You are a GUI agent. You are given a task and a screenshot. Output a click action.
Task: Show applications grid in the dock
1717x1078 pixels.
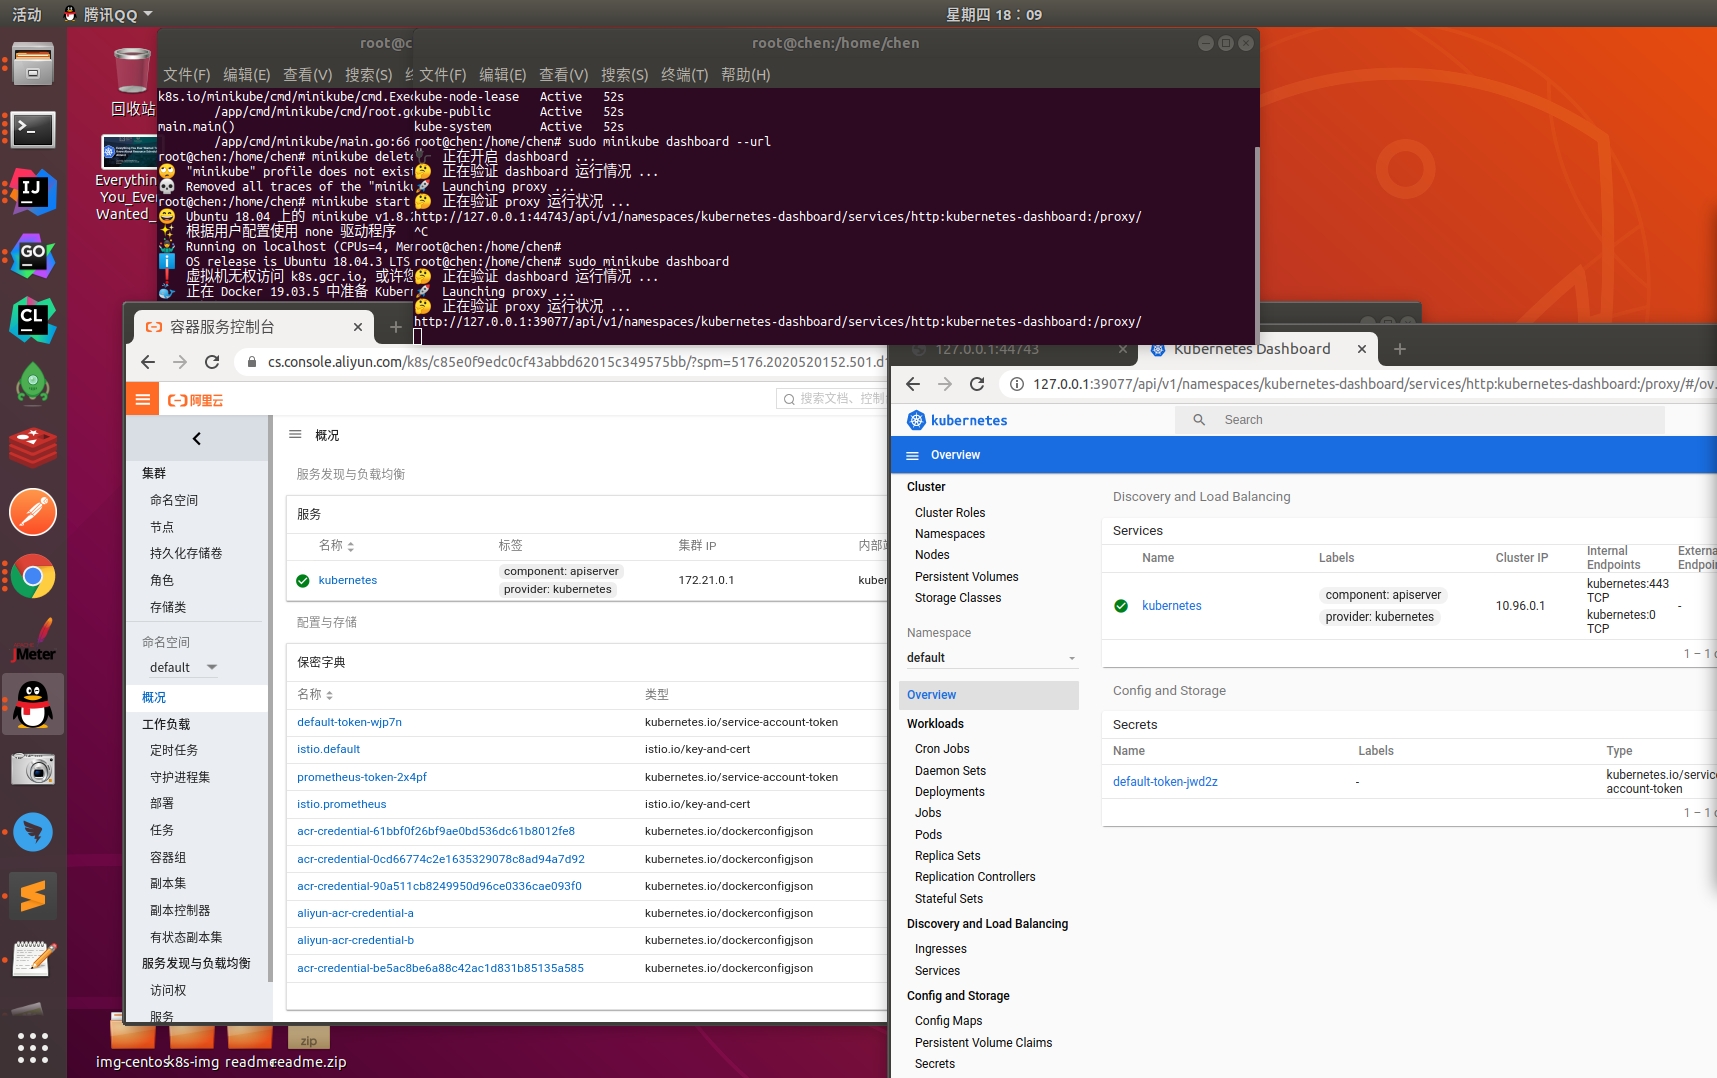(x=33, y=1047)
